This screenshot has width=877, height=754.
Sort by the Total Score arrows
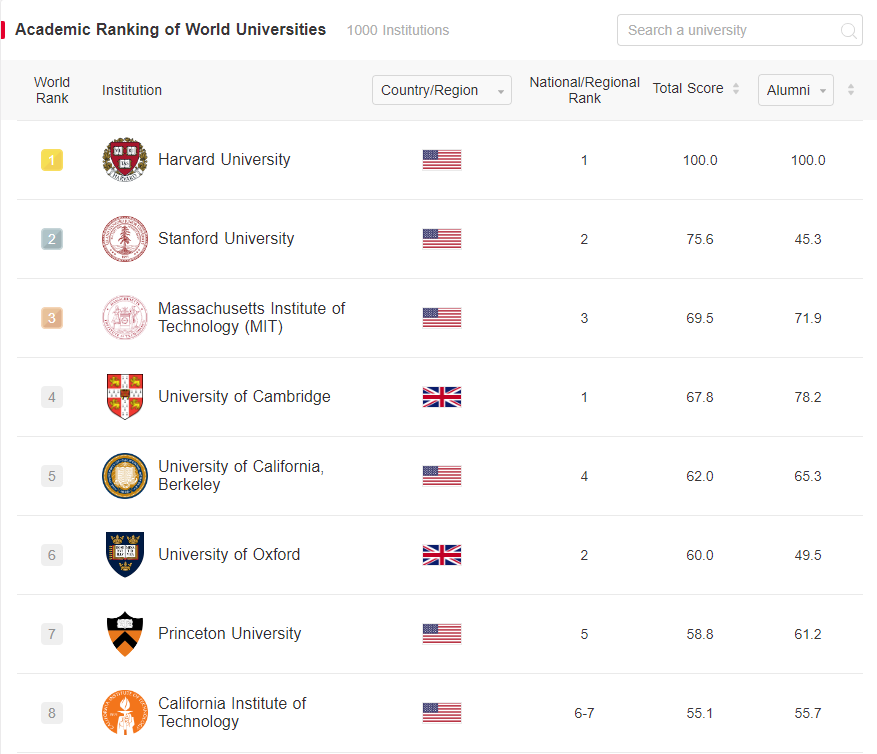click(x=736, y=88)
